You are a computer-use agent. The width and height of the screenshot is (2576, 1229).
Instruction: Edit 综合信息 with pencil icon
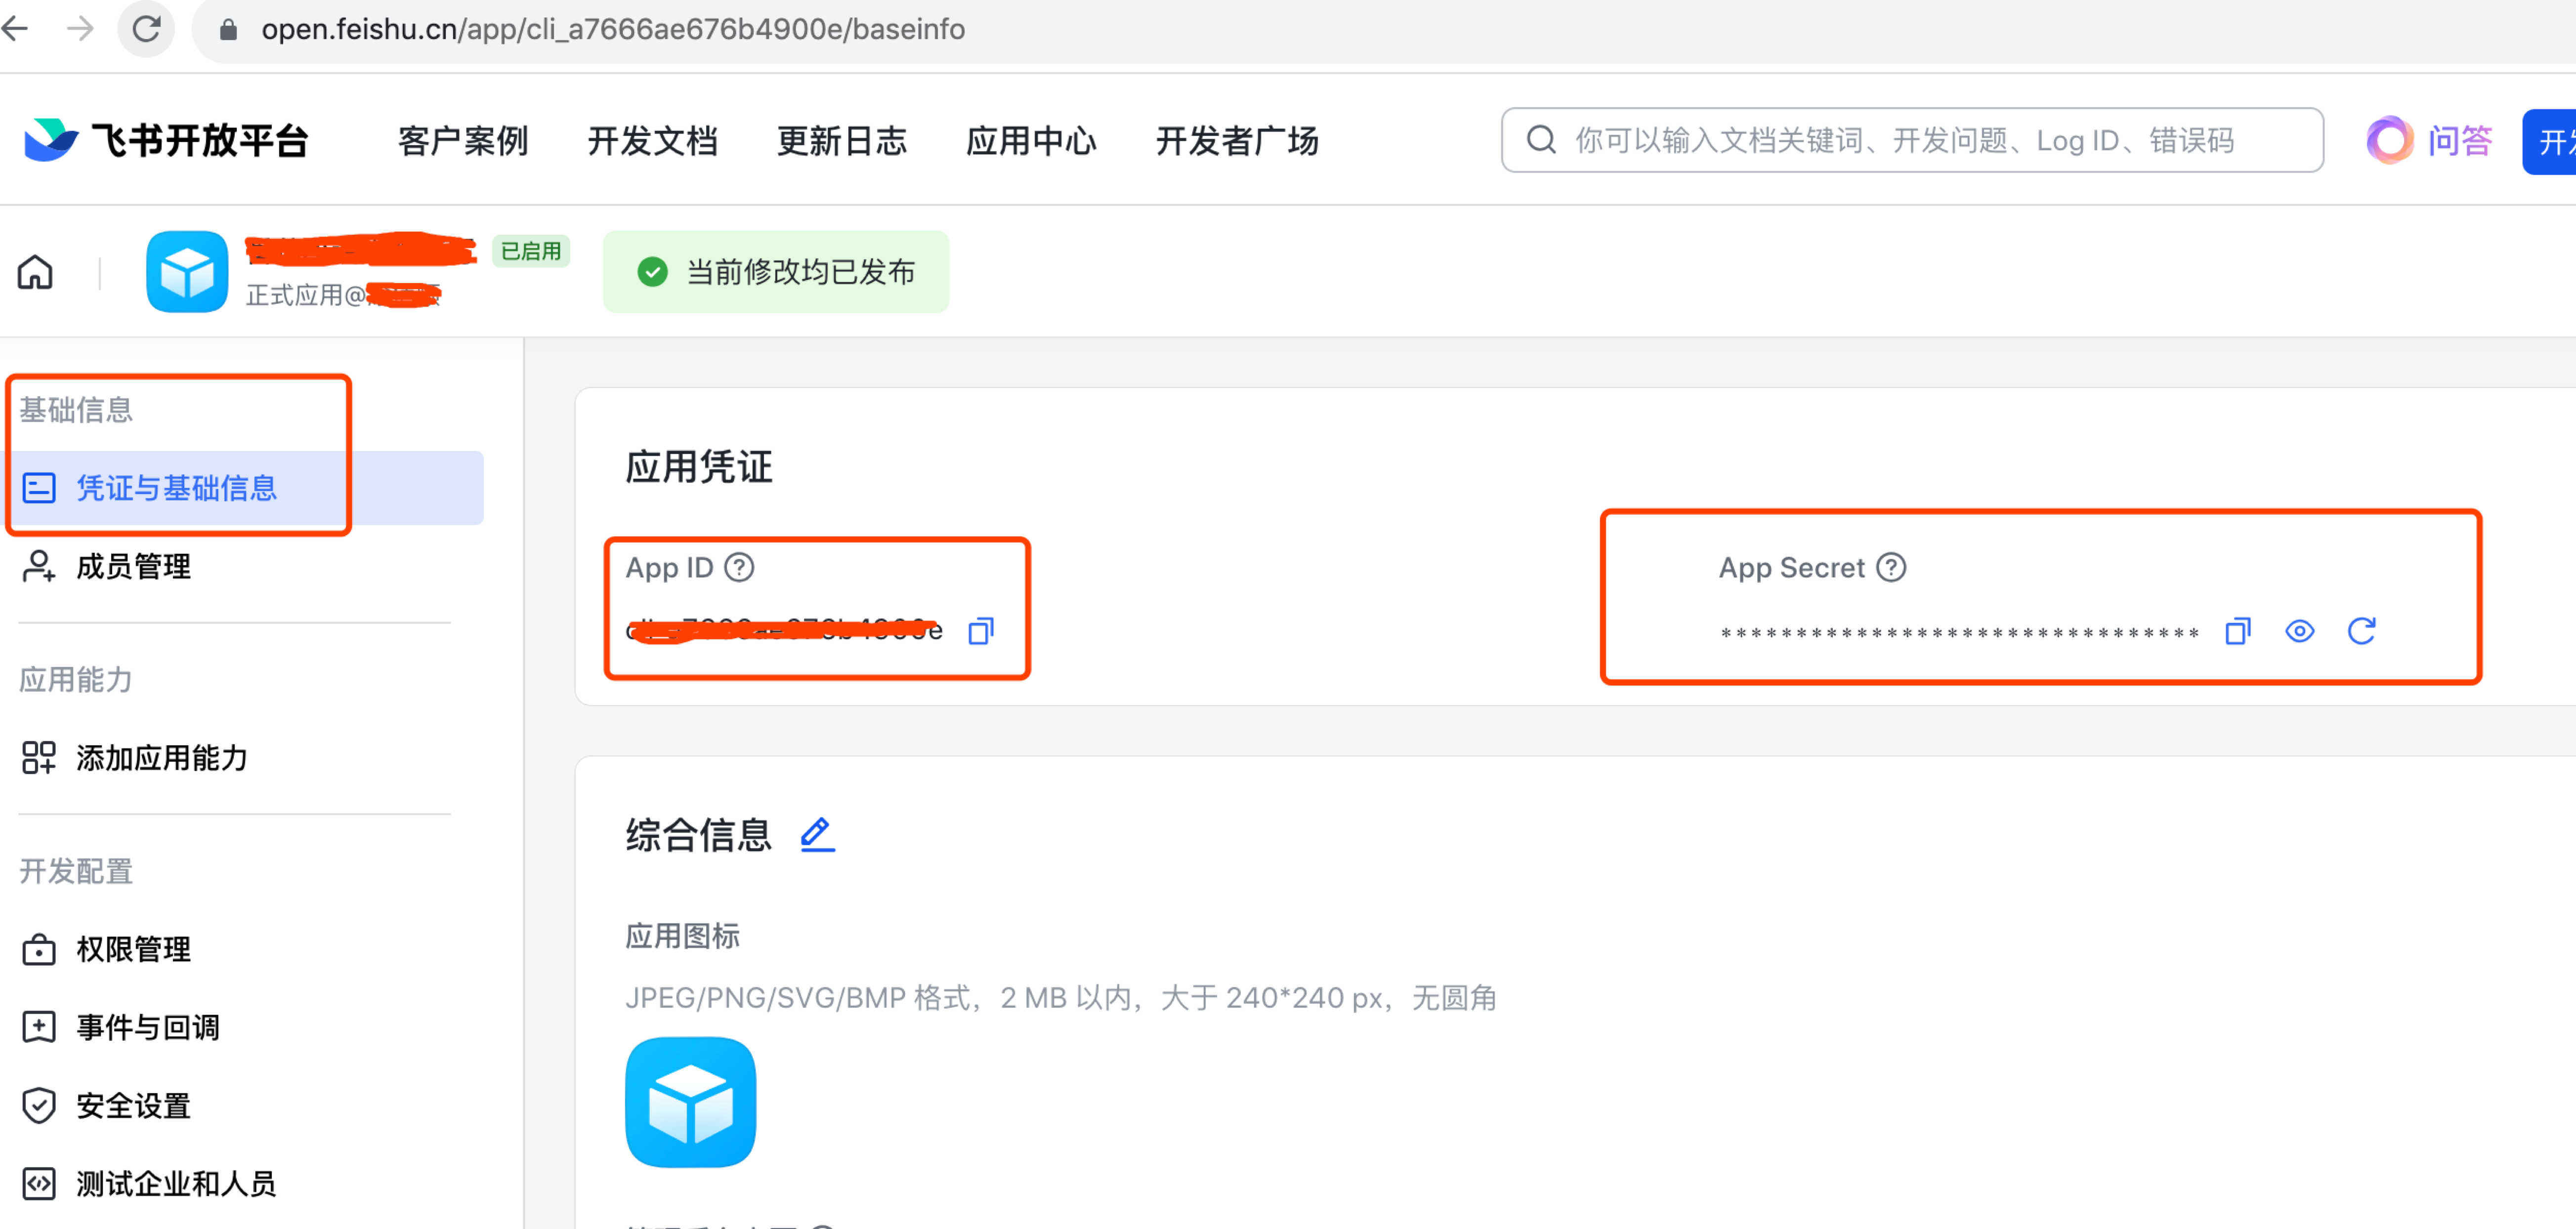click(x=817, y=834)
